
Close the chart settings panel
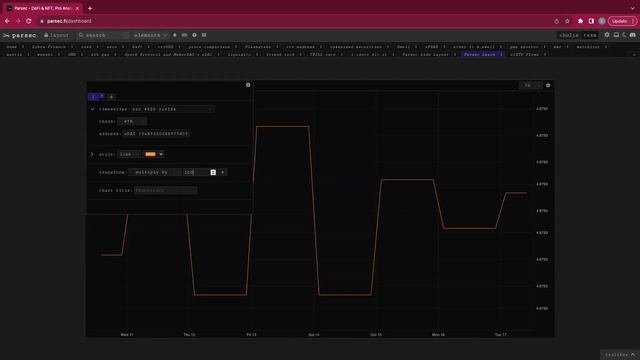point(248,85)
